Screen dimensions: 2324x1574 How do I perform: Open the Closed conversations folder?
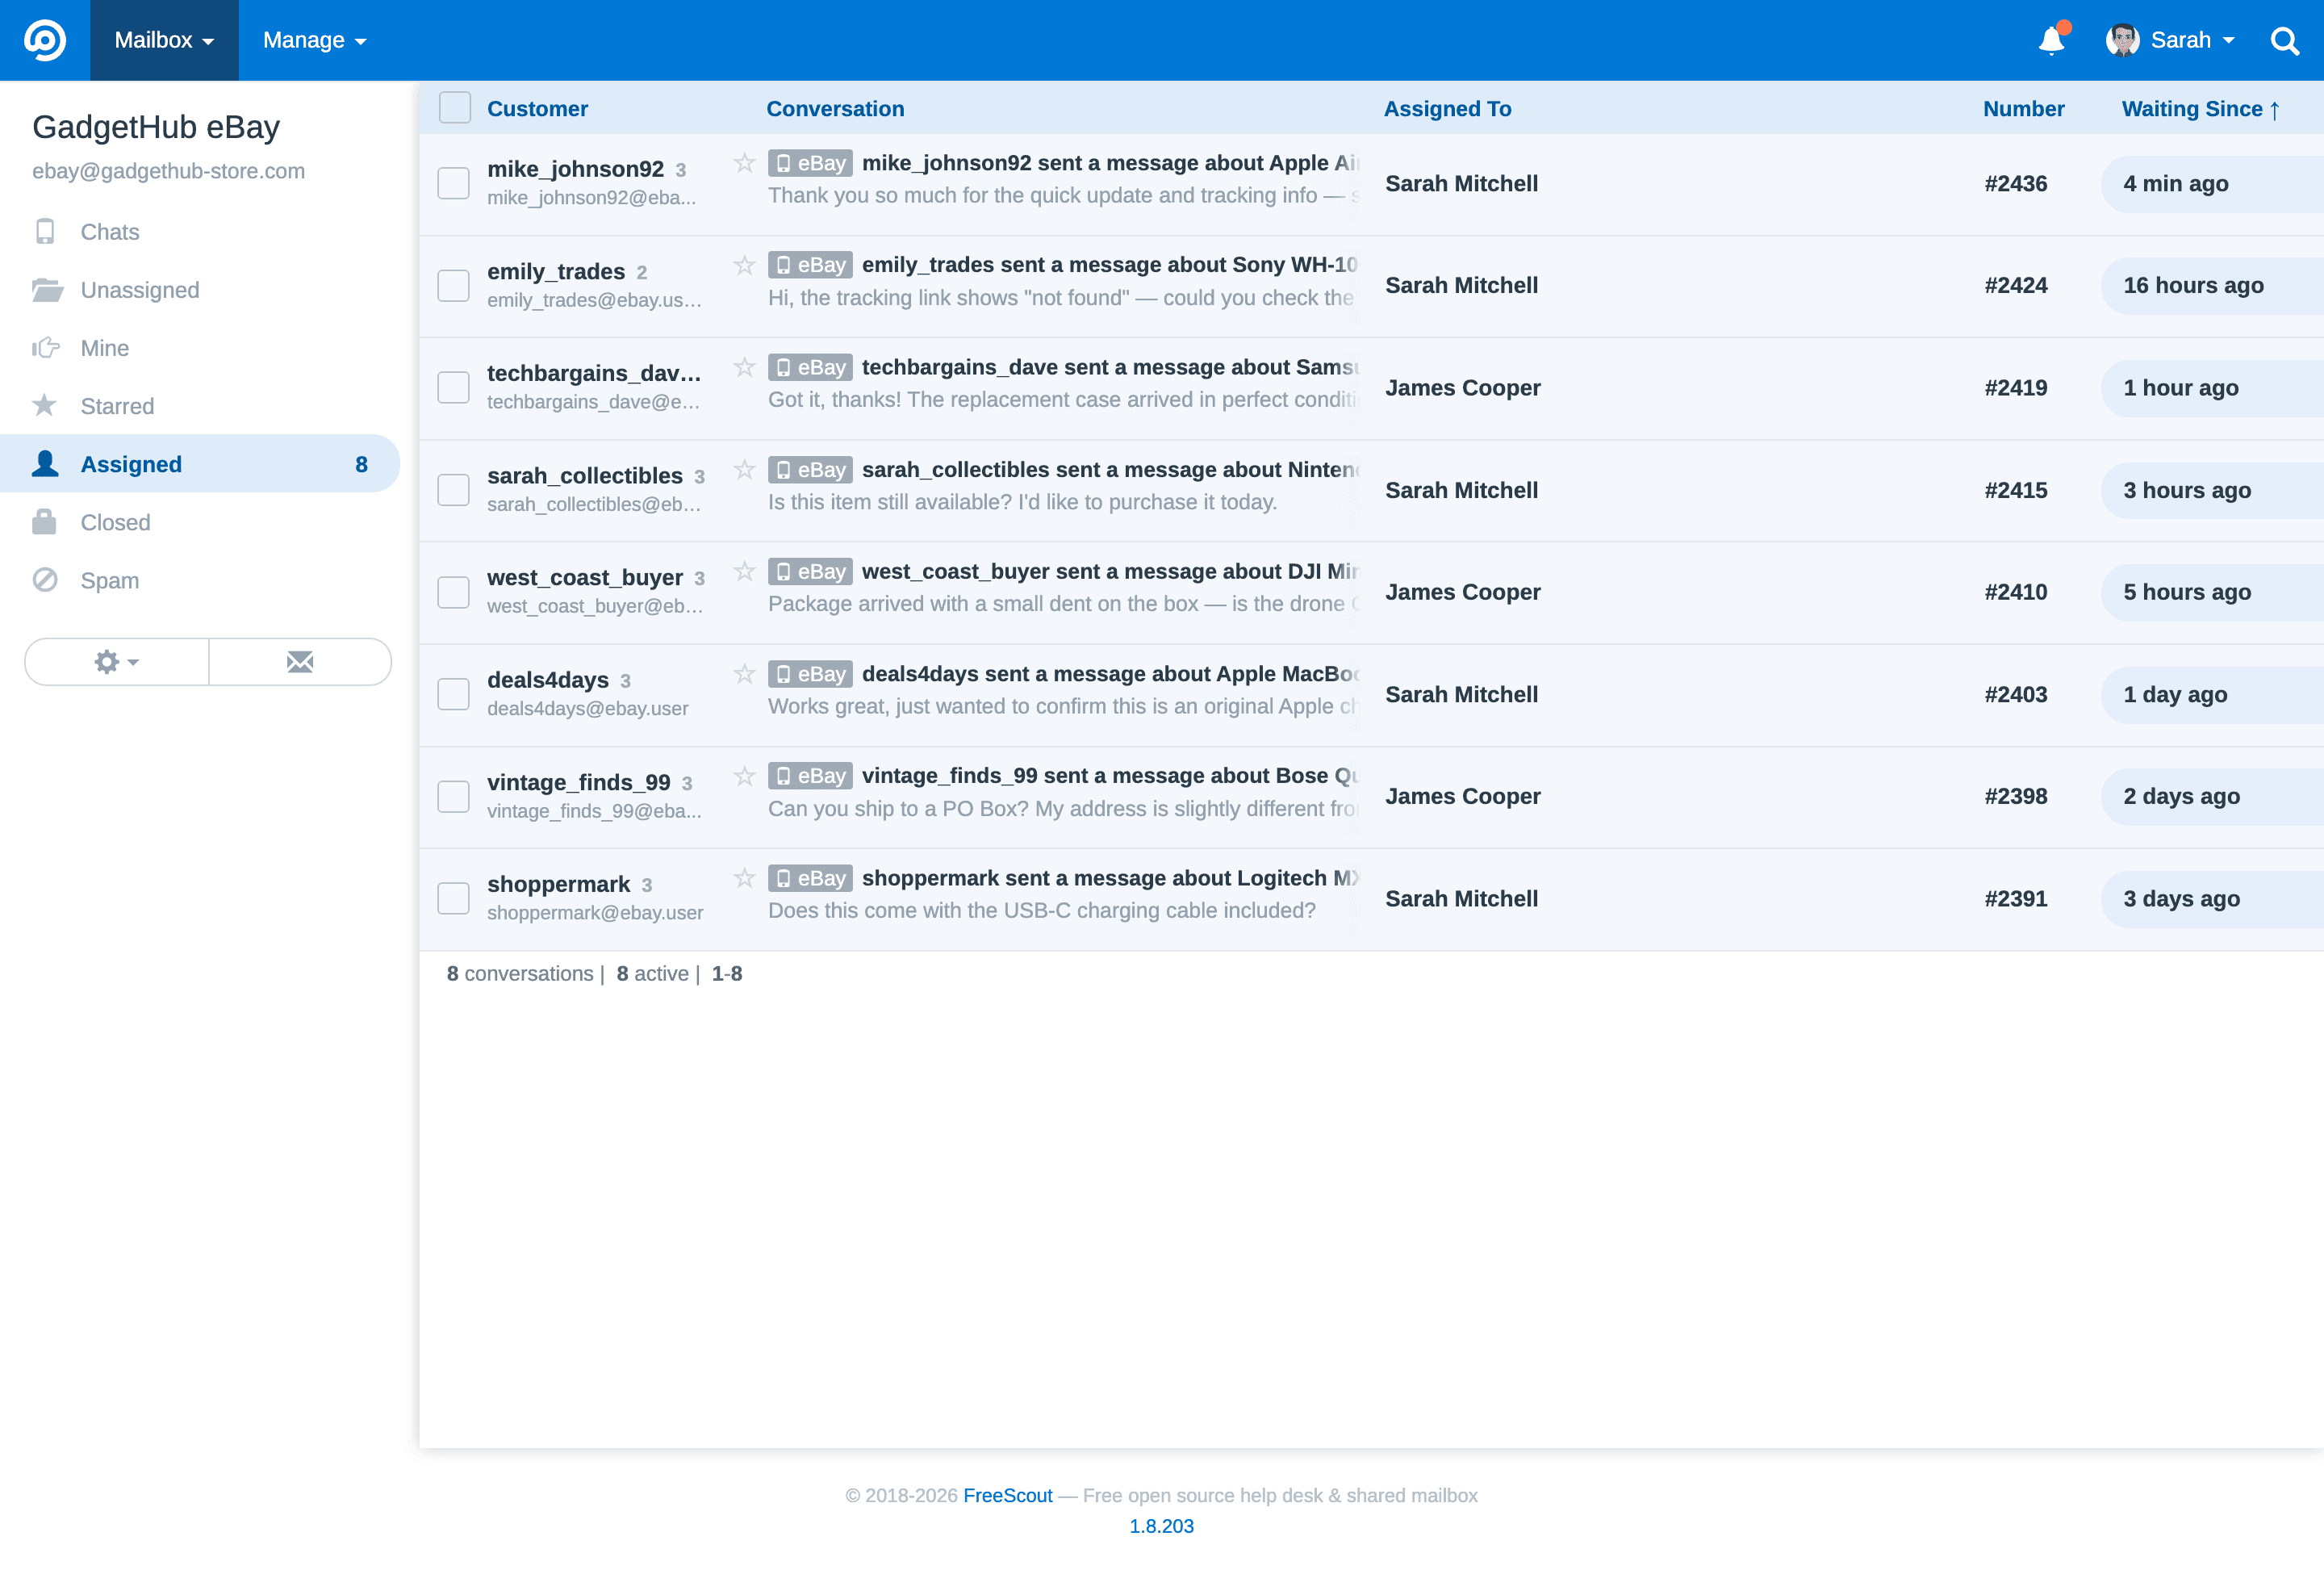click(116, 521)
